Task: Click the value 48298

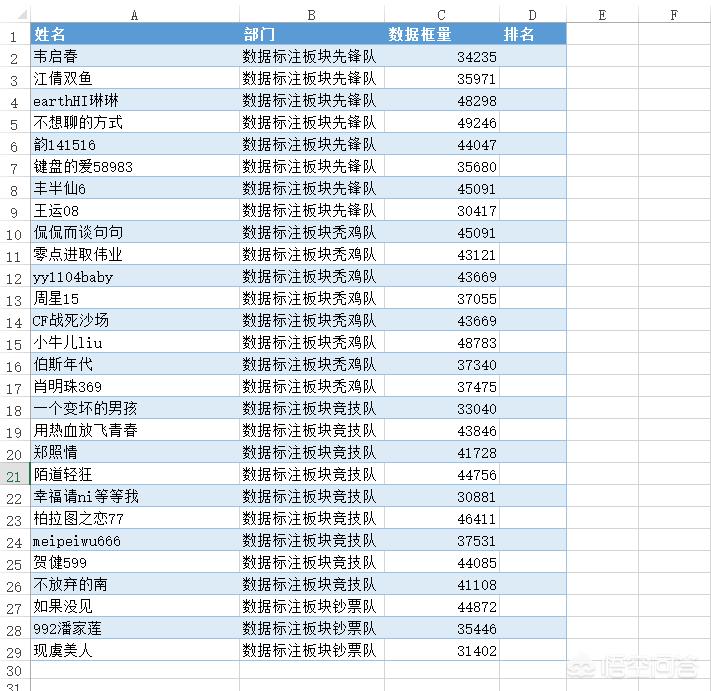Action: pos(477,101)
